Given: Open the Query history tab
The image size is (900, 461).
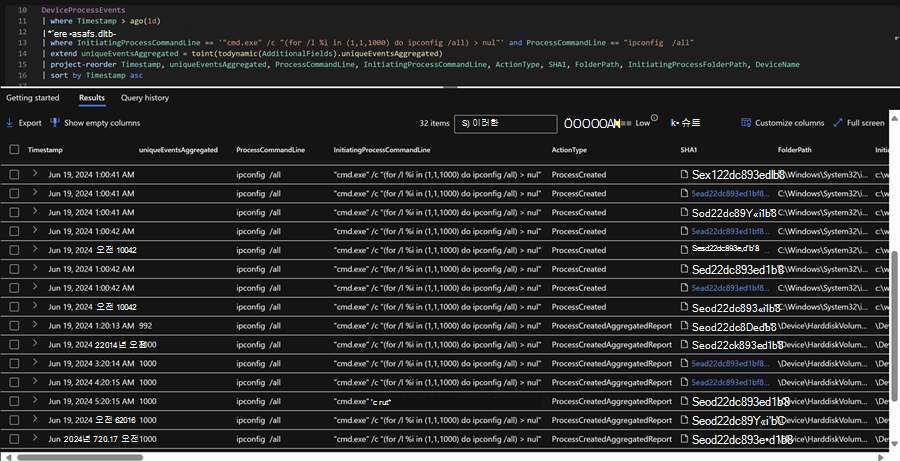Looking at the screenshot, I should click(145, 98).
